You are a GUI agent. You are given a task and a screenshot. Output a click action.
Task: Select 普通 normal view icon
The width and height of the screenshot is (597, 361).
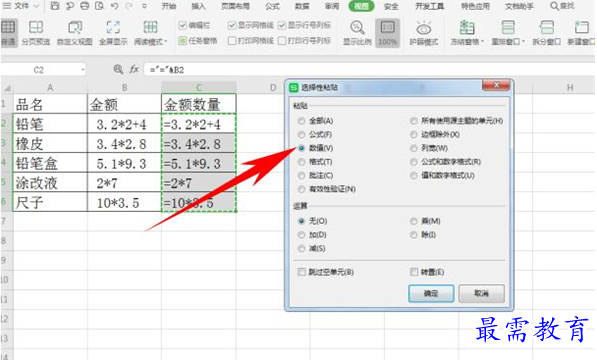[8, 27]
